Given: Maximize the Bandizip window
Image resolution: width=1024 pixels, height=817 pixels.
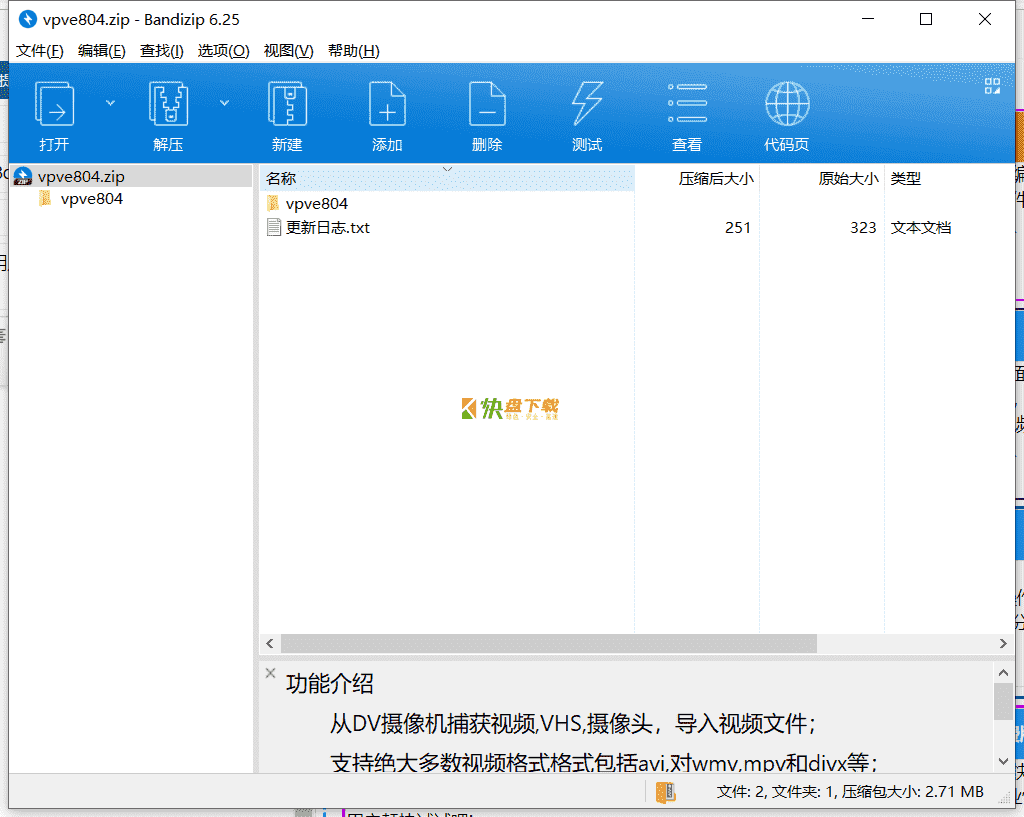Looking at the screenshot, I should (925, 20).
